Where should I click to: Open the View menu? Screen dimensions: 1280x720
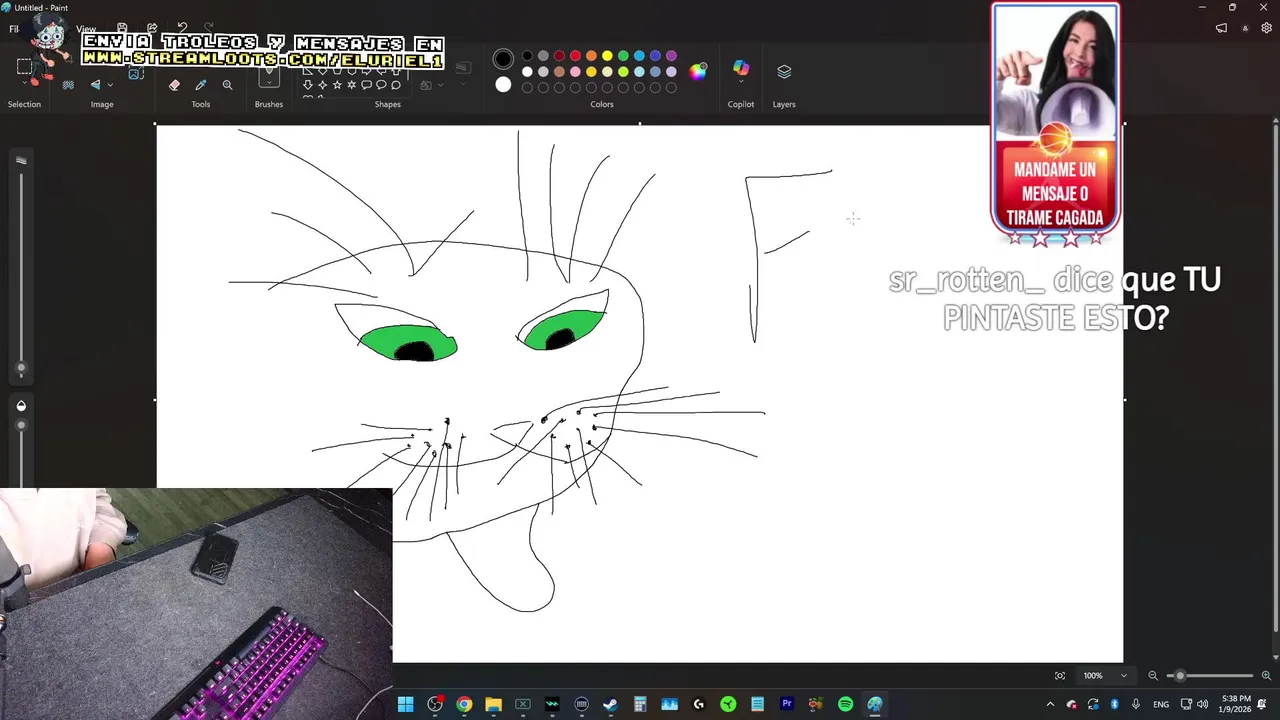click(87, 29)
